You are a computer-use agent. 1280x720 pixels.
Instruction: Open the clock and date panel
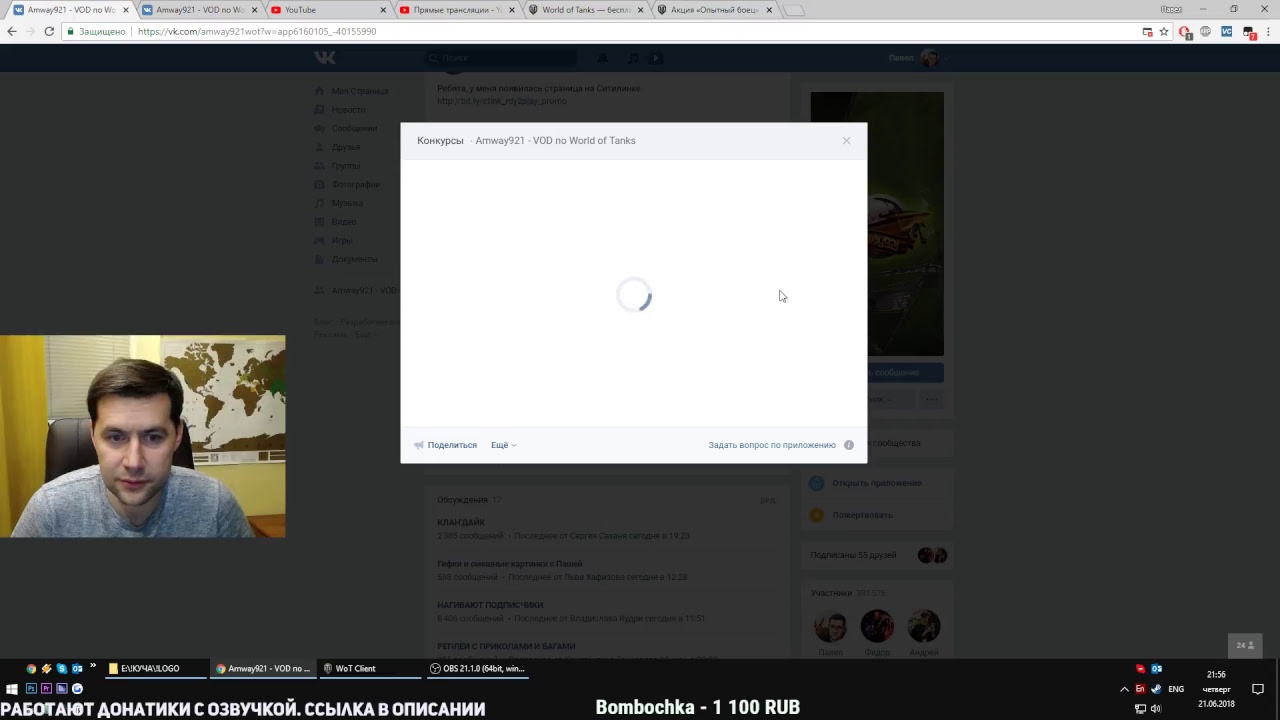coord(1216,689)
